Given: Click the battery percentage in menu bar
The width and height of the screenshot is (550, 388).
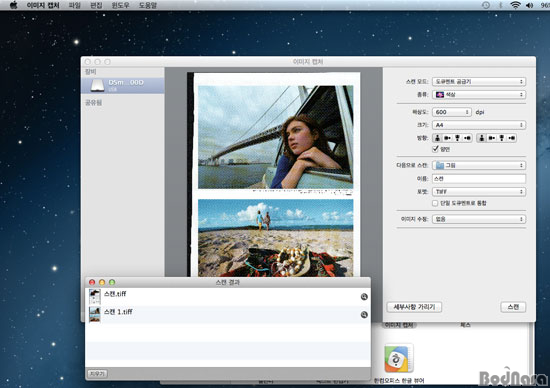Looking at the screenshot, I should coord(545,5).
